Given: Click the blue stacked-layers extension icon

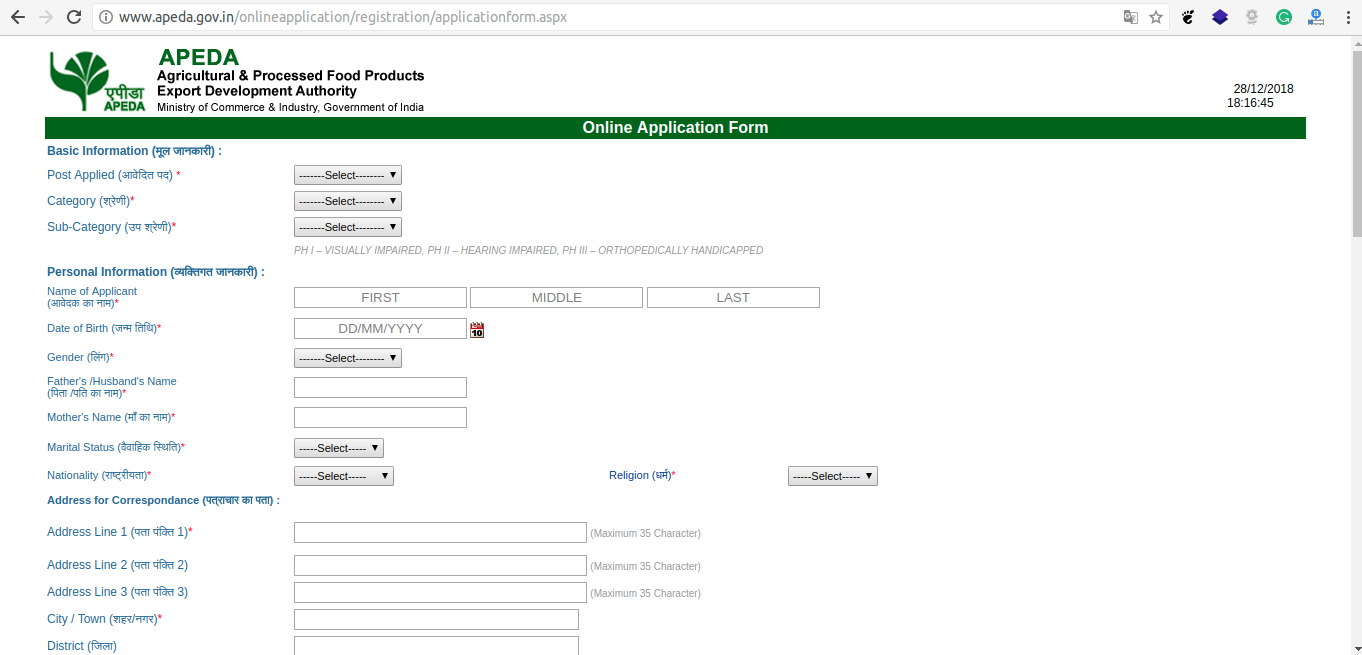Looking at the screenshot, I should tap(1219, 17).
